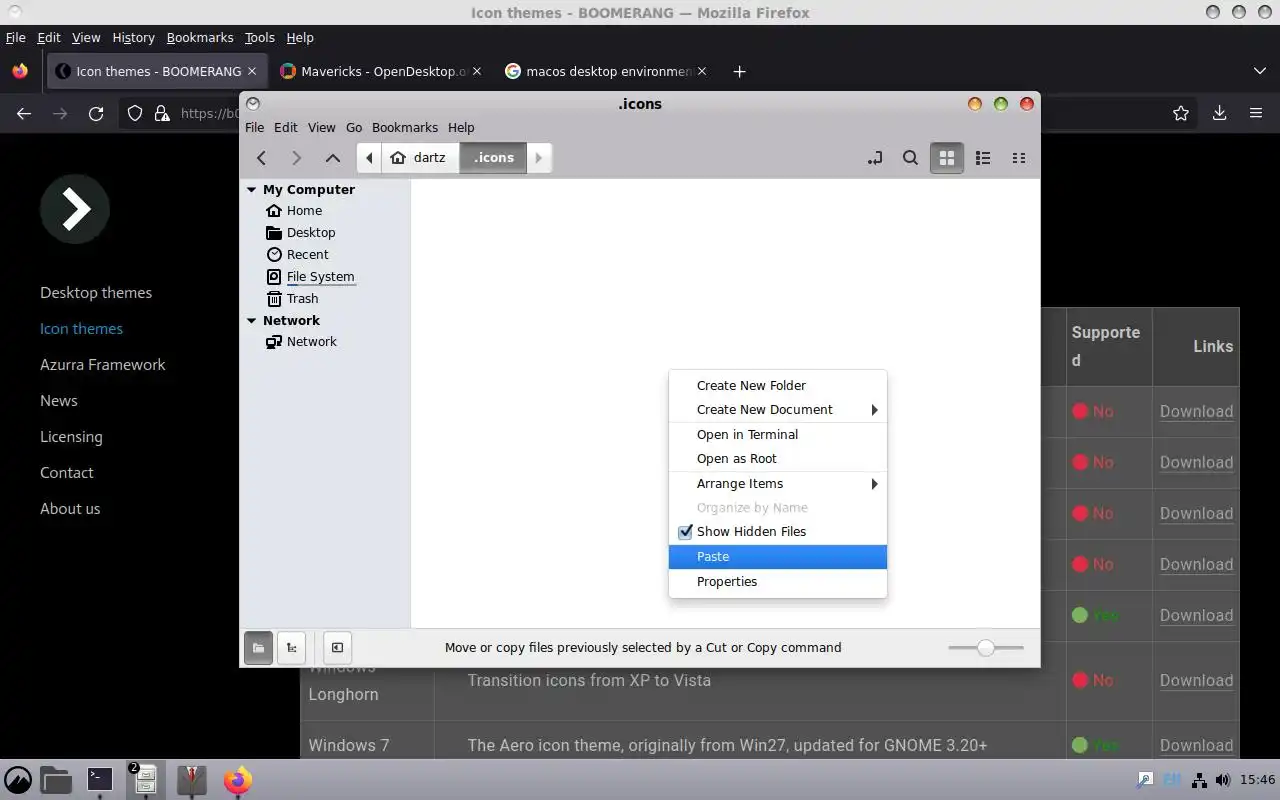Open the taskbar start menu icon

(18, 780)
